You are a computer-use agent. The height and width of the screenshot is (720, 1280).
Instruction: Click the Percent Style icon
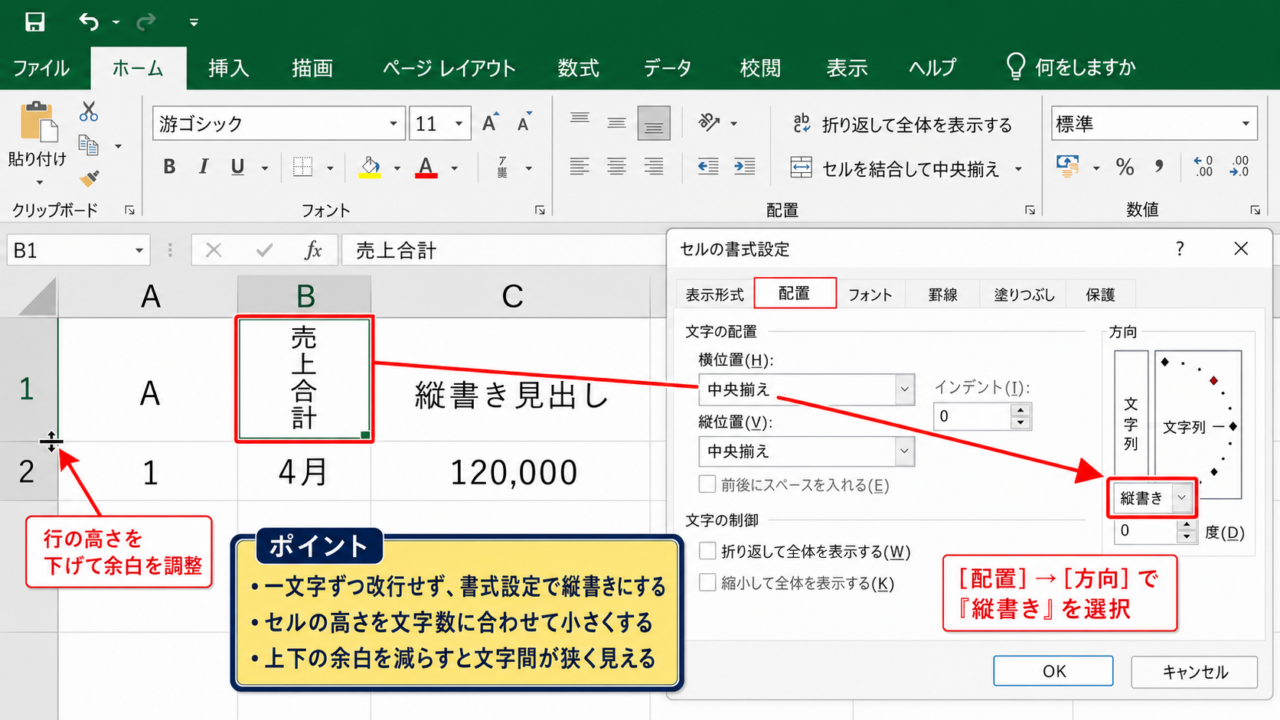(1125, 167)
